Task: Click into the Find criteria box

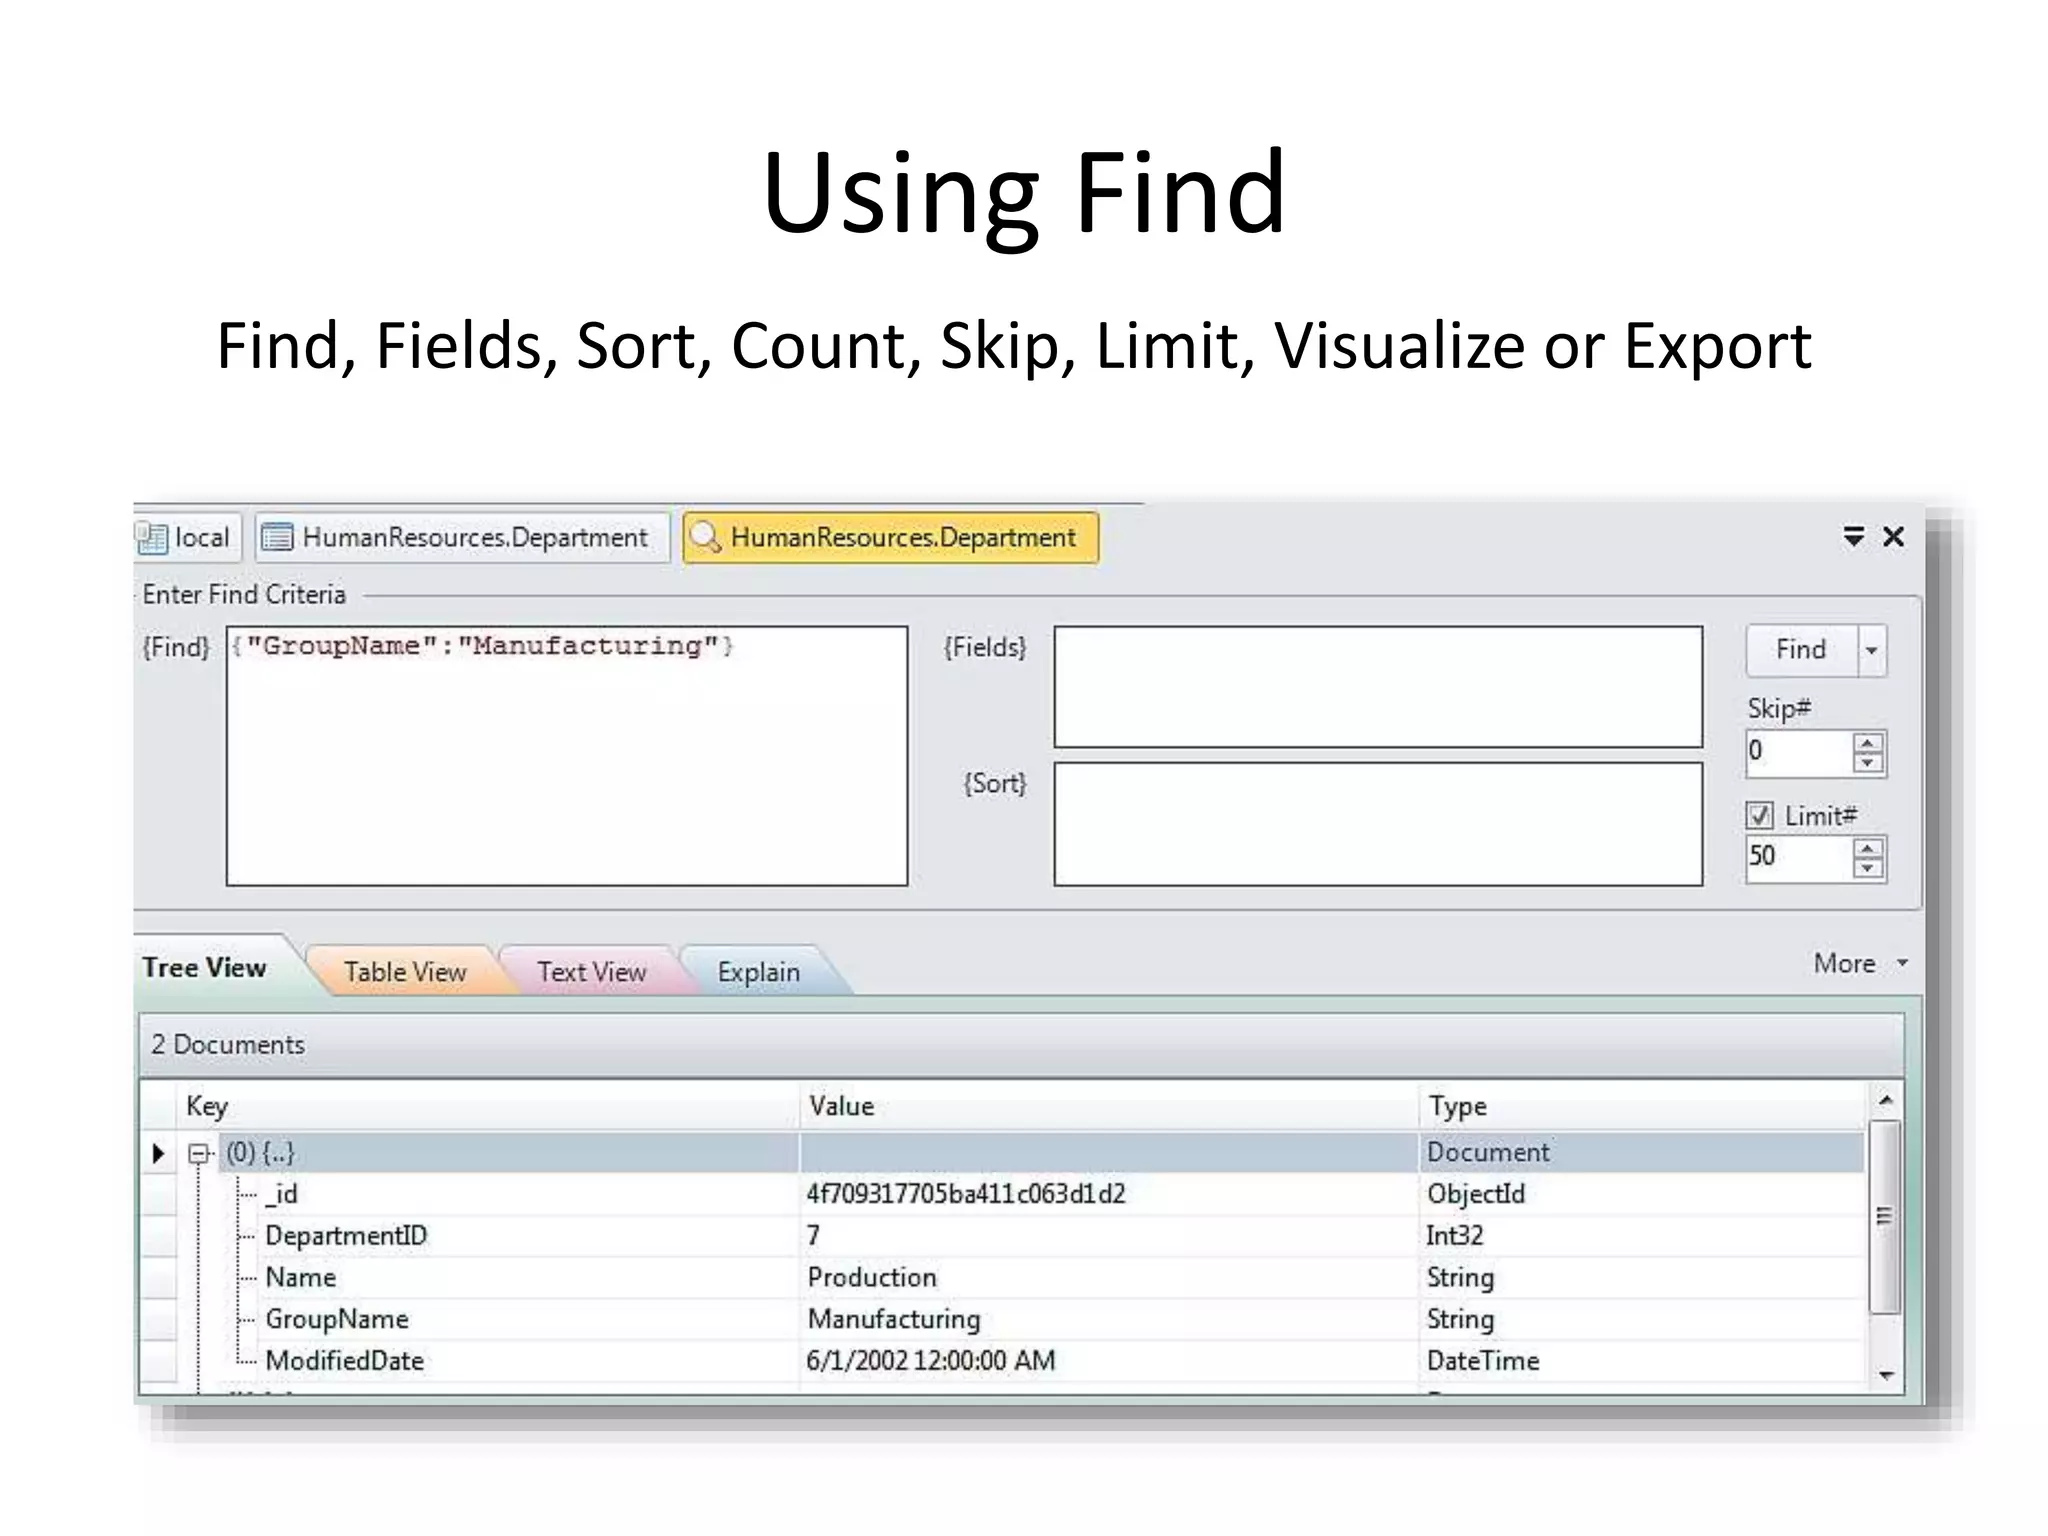Action: pos(567,756)
